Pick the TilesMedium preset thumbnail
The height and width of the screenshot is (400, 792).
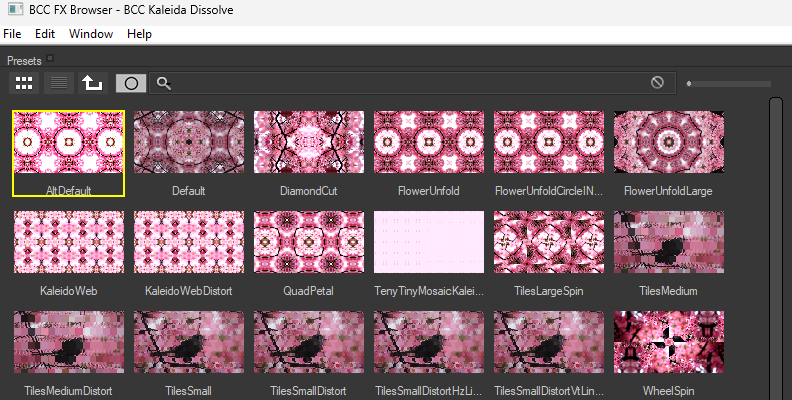click(x=669, y=242)
